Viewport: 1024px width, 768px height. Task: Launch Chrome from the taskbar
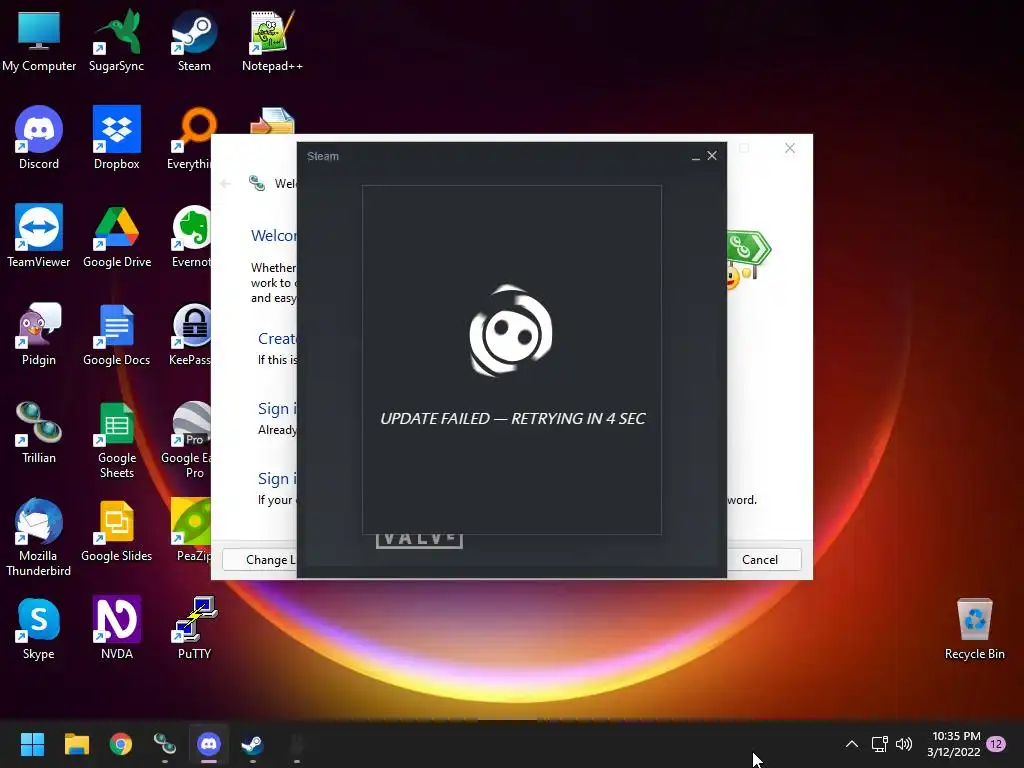pyautogui.click(x=121, y=744)
